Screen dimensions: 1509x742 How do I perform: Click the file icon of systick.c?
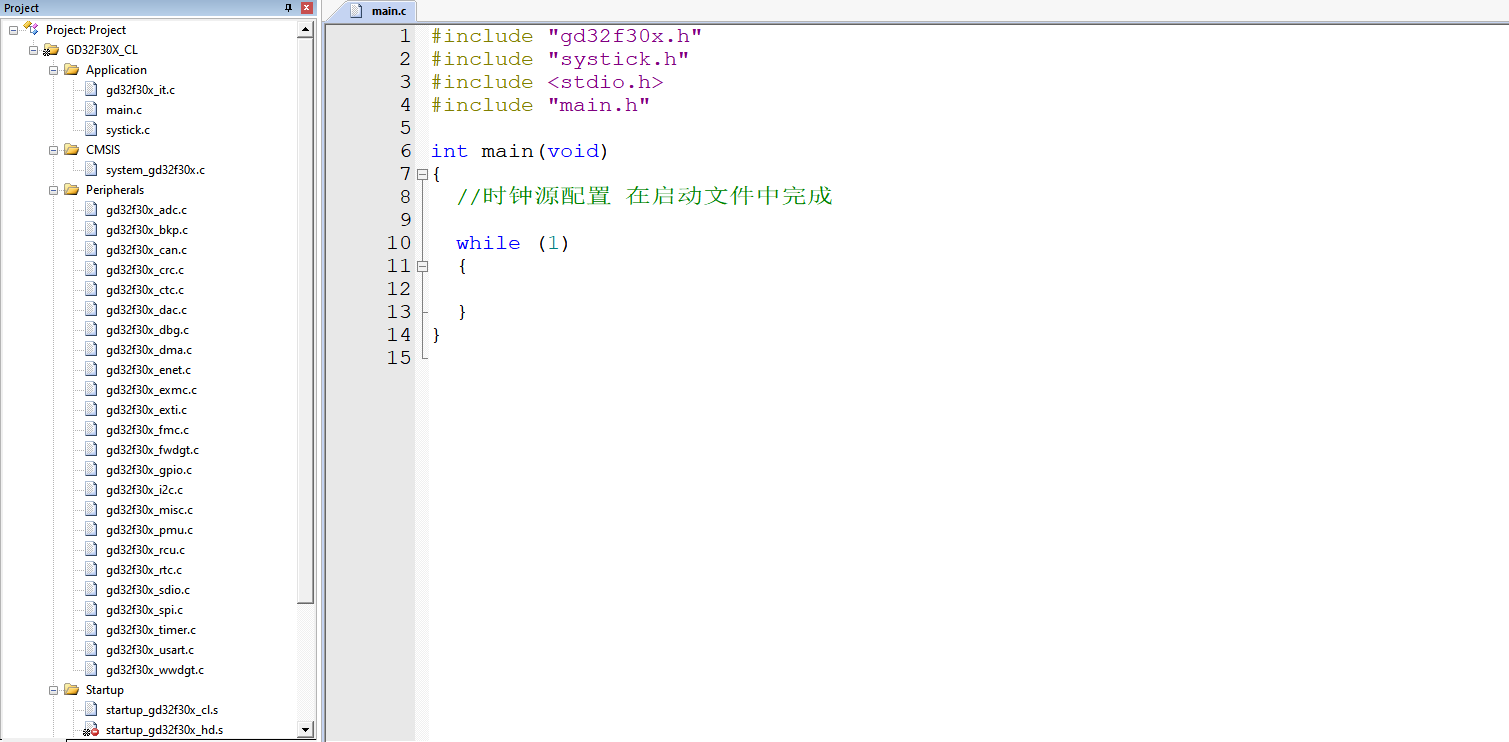[91, 130]
